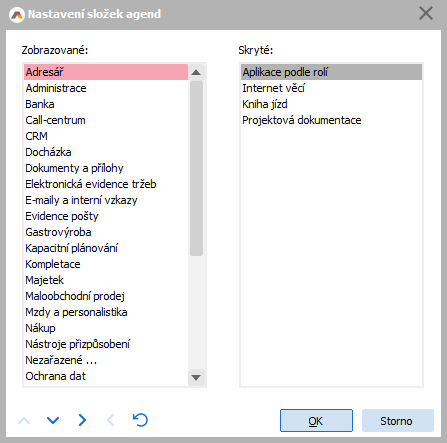Choose Projektová dokumentace hidden item

[331, 120]
